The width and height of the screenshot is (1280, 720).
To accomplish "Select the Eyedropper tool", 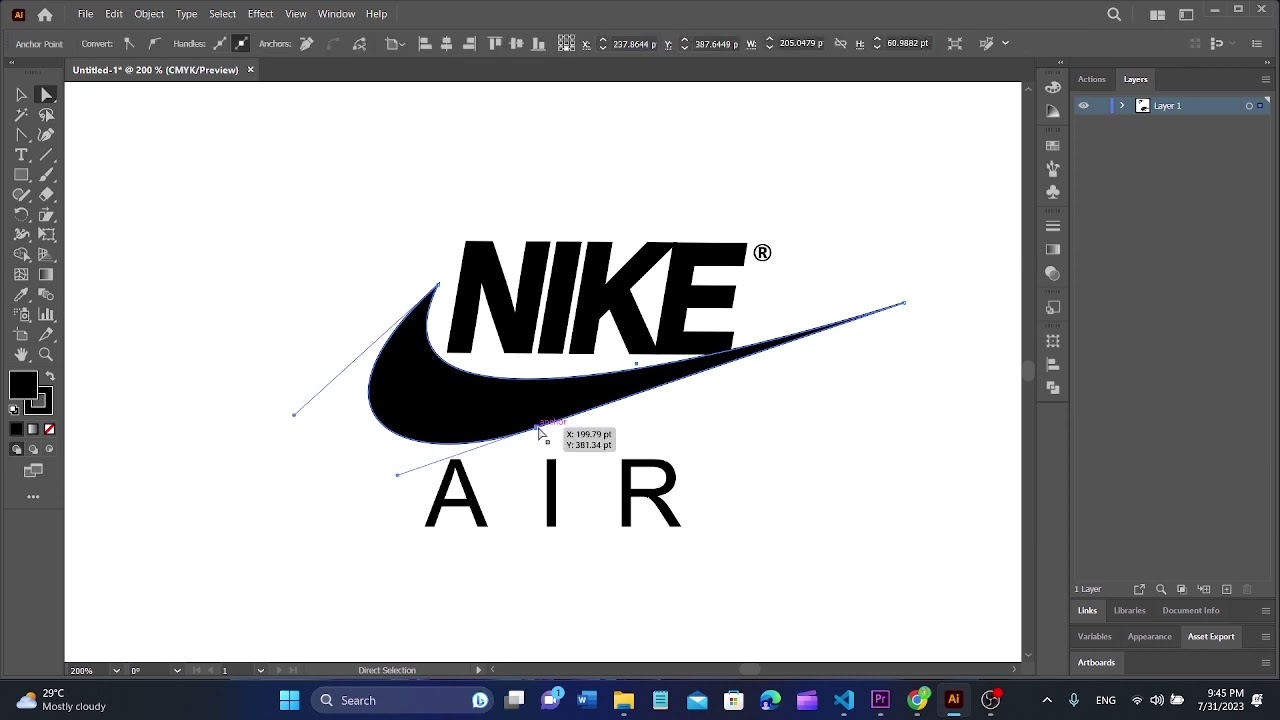I will point(21,295).
